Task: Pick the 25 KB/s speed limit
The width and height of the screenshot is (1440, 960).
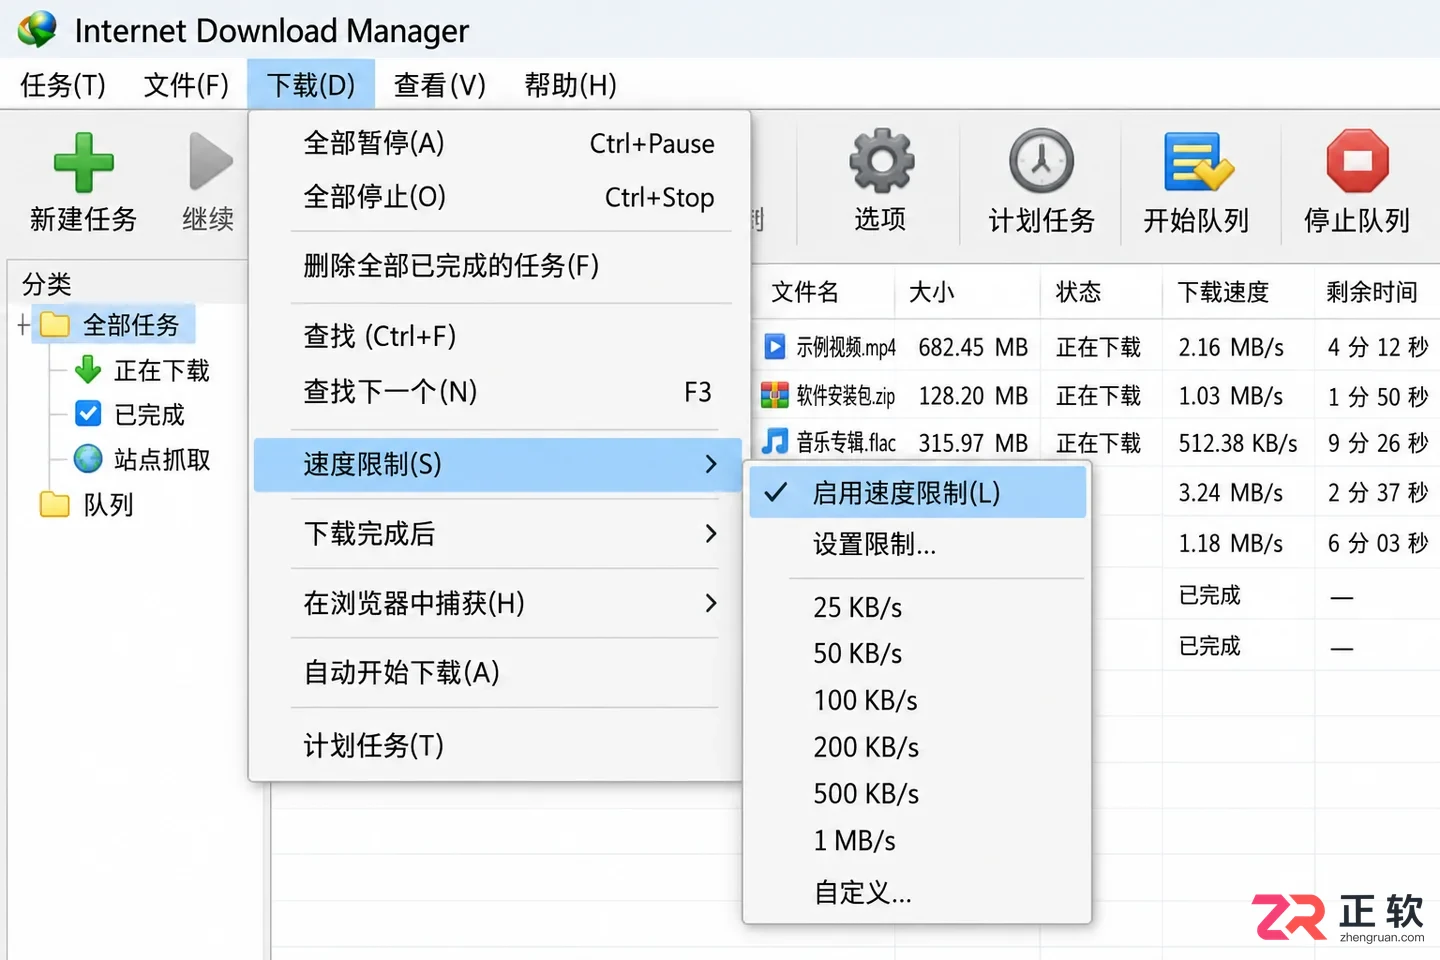Action: pyautogui.click(x=917, y=607)
